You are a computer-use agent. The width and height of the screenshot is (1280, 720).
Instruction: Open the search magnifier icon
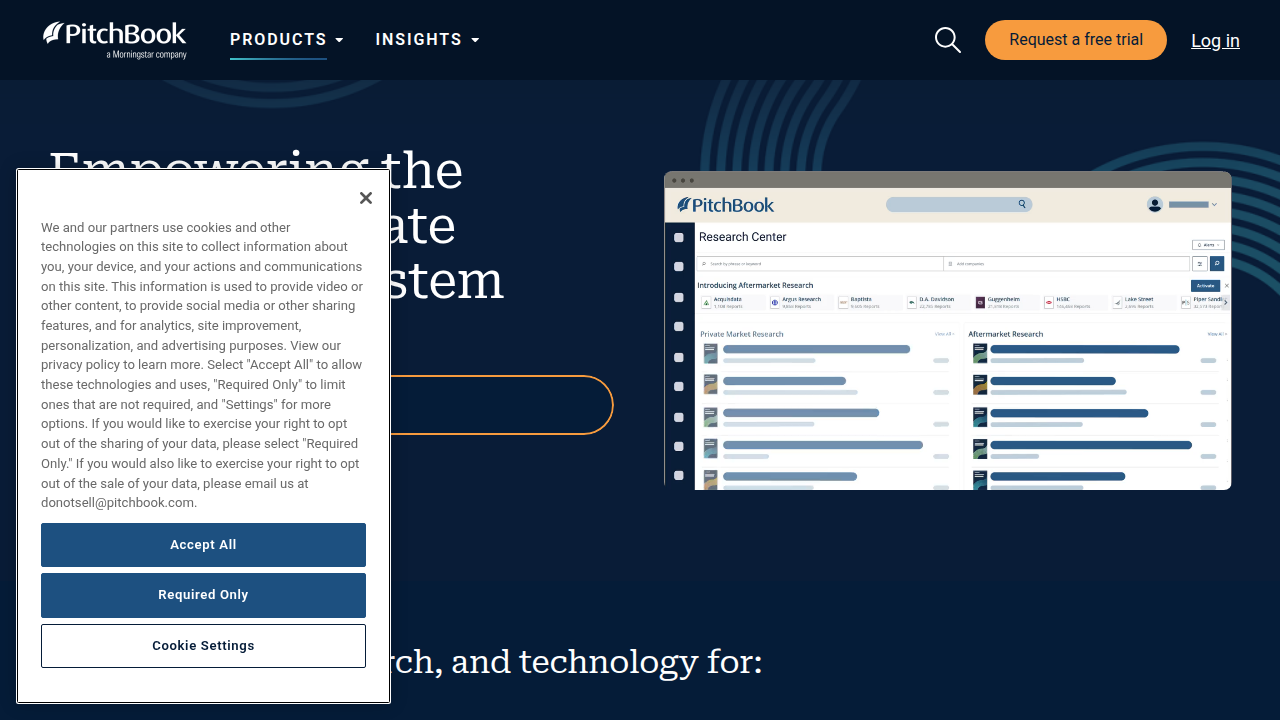tap(947, 40)
